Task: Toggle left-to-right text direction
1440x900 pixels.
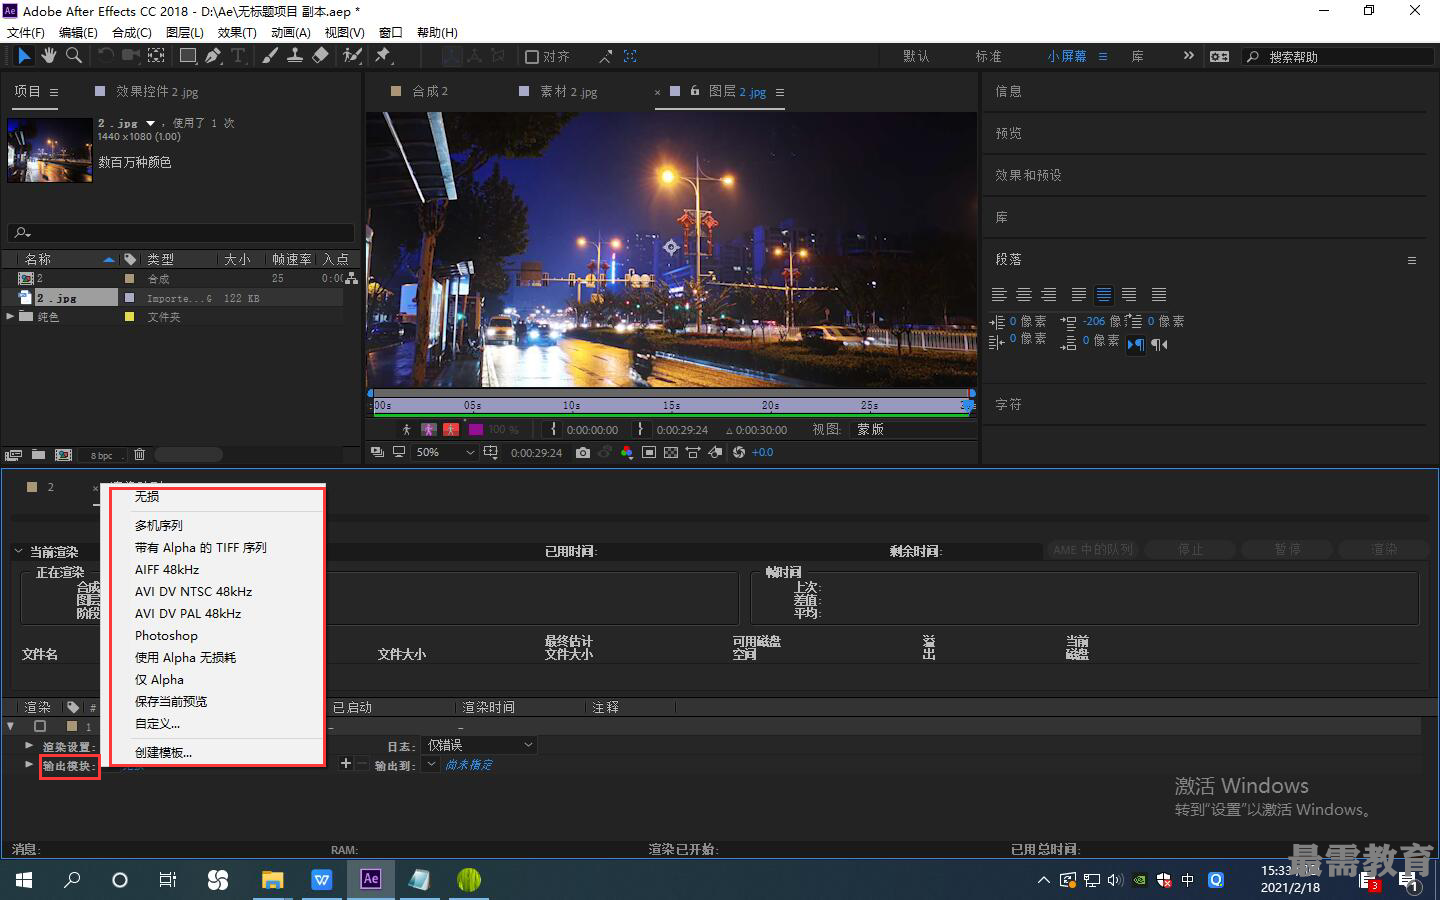Action: pos(1136,345)
